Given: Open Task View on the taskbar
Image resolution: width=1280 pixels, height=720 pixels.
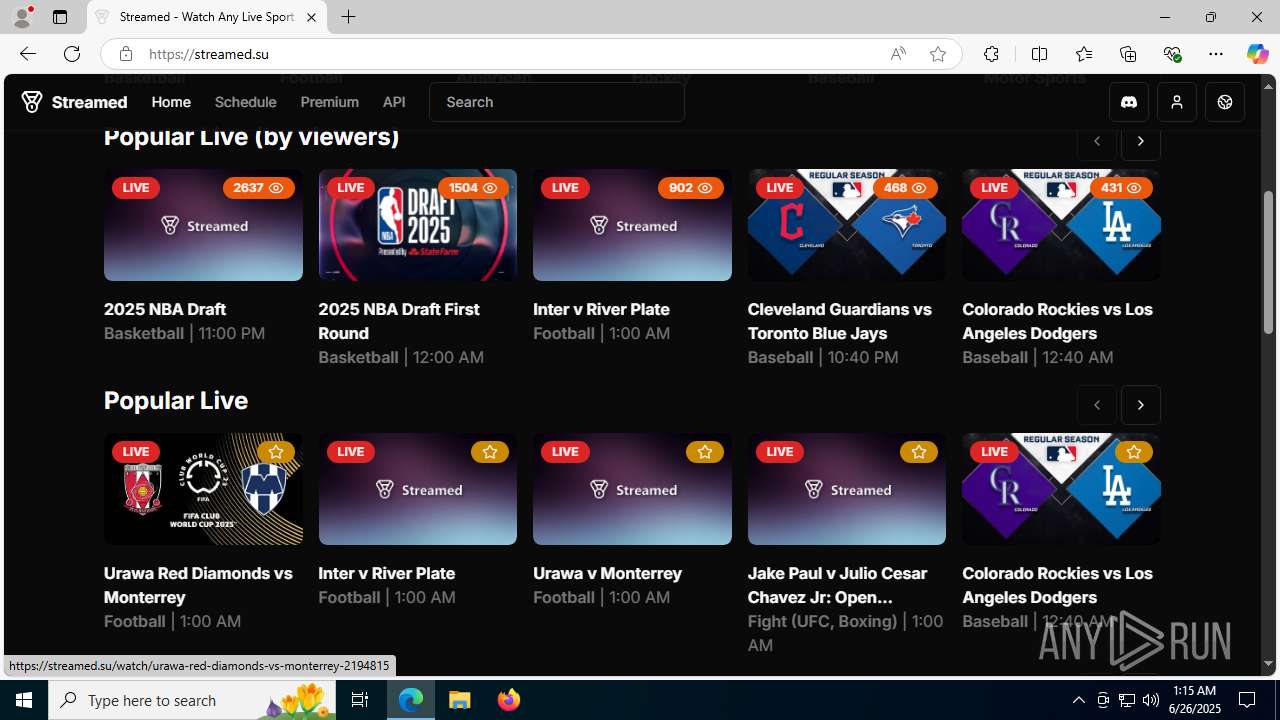Looking at the screenshot, I should [x=360, y=700].
